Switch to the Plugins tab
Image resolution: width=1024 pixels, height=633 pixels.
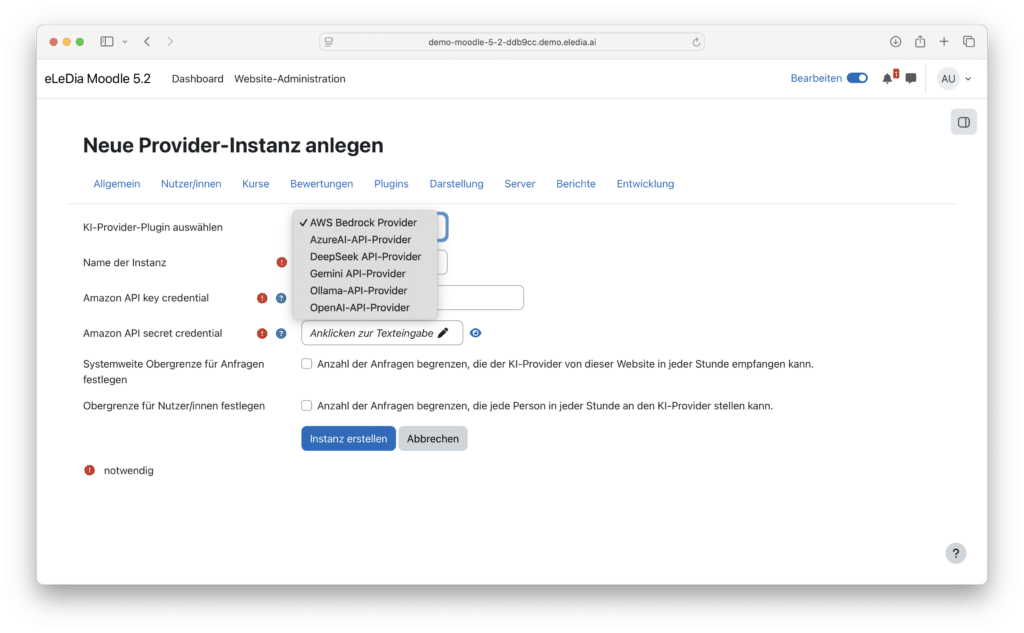pyautogui.click(x=391, y=184)
